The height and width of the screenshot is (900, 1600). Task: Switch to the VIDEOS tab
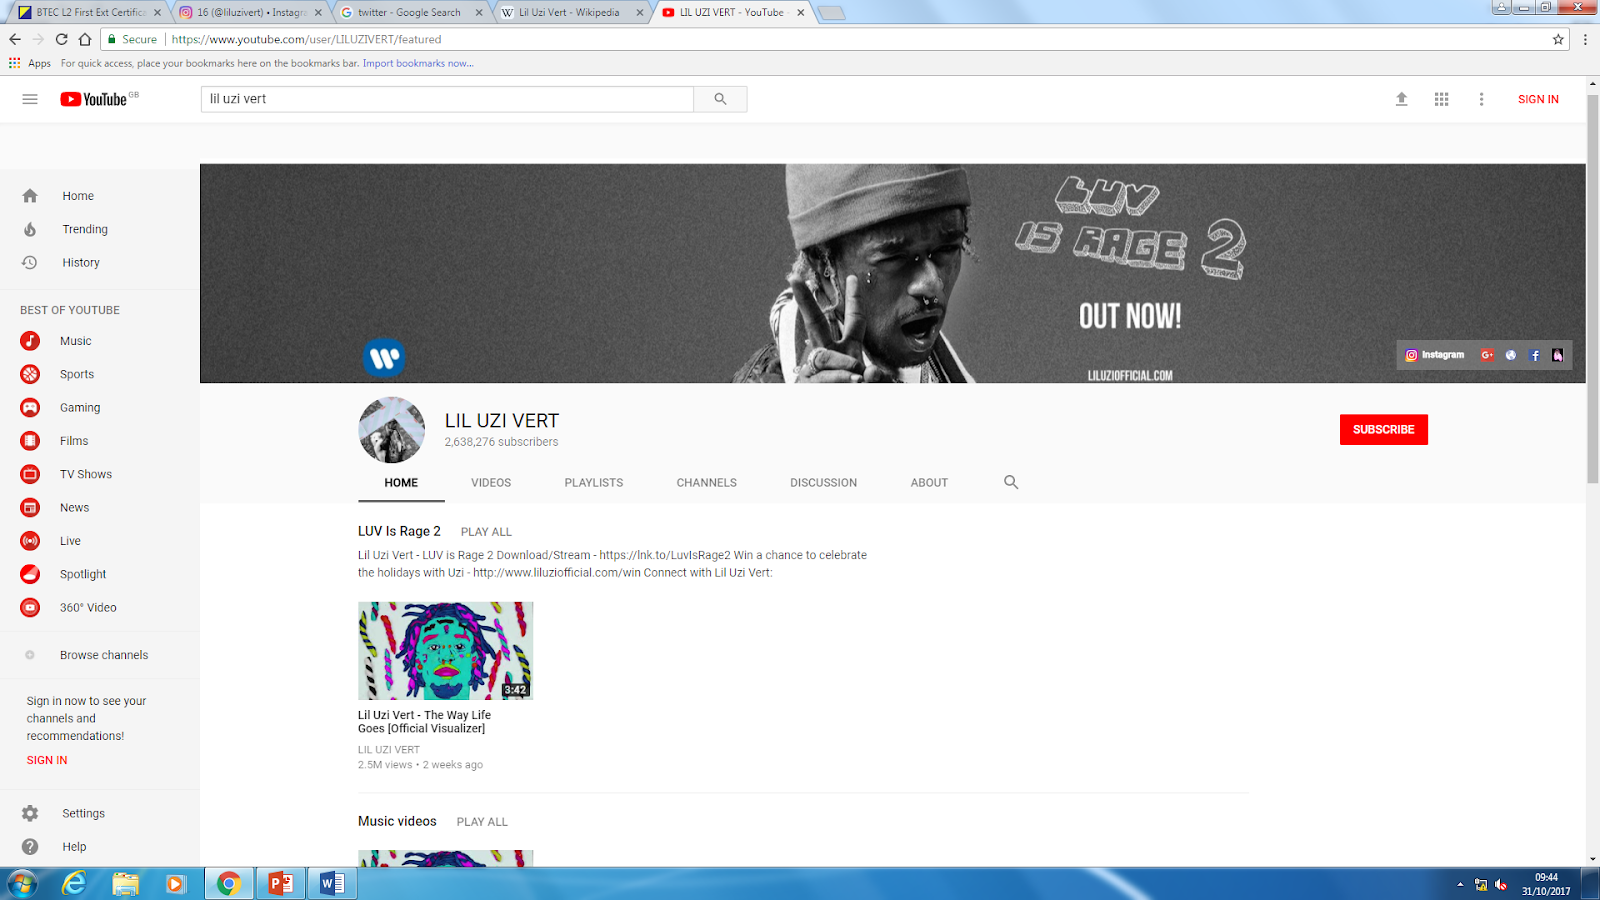click(491, 482)
